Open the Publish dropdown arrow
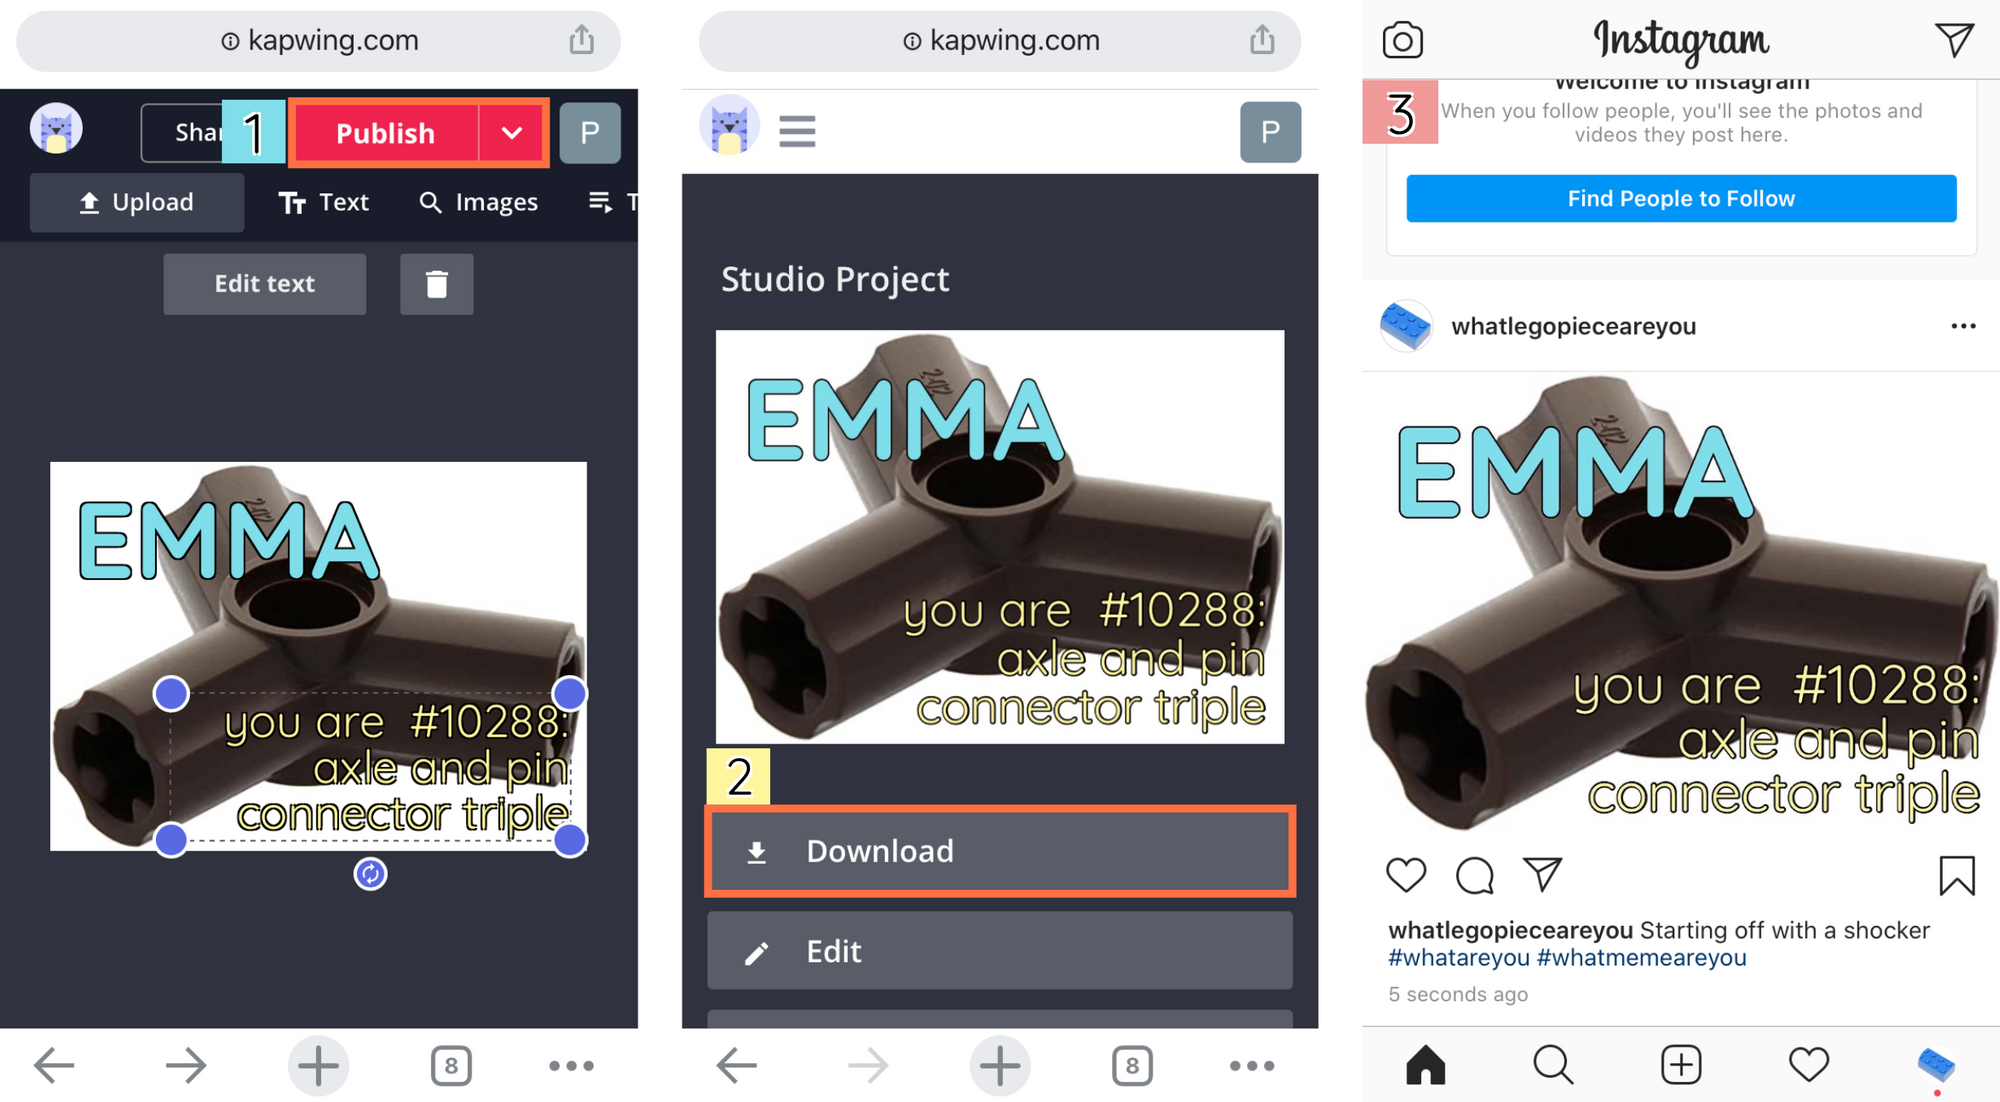The image size is (2000, 1102). coord(512,133)
